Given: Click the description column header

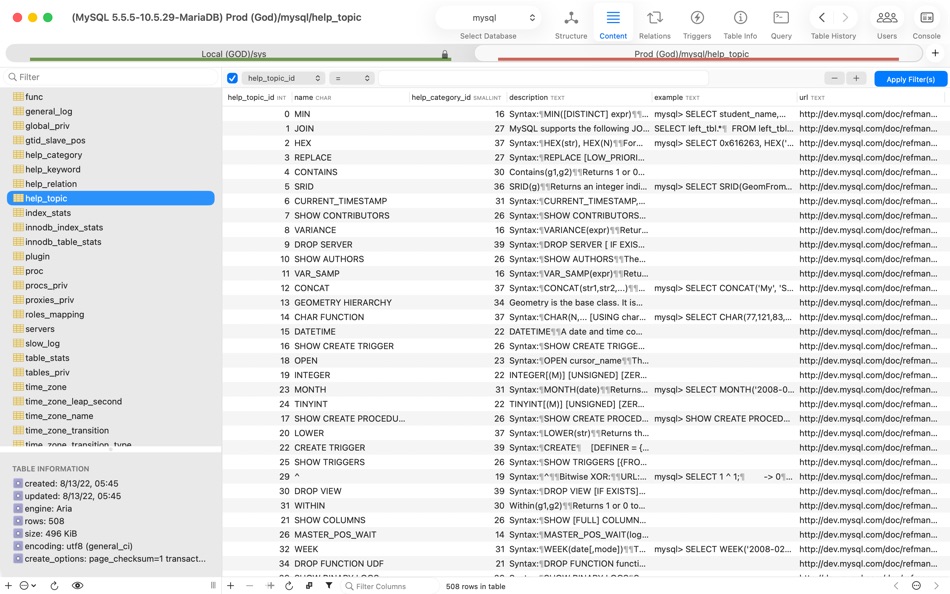Looking at the screenshot, I should click(579, 97).
